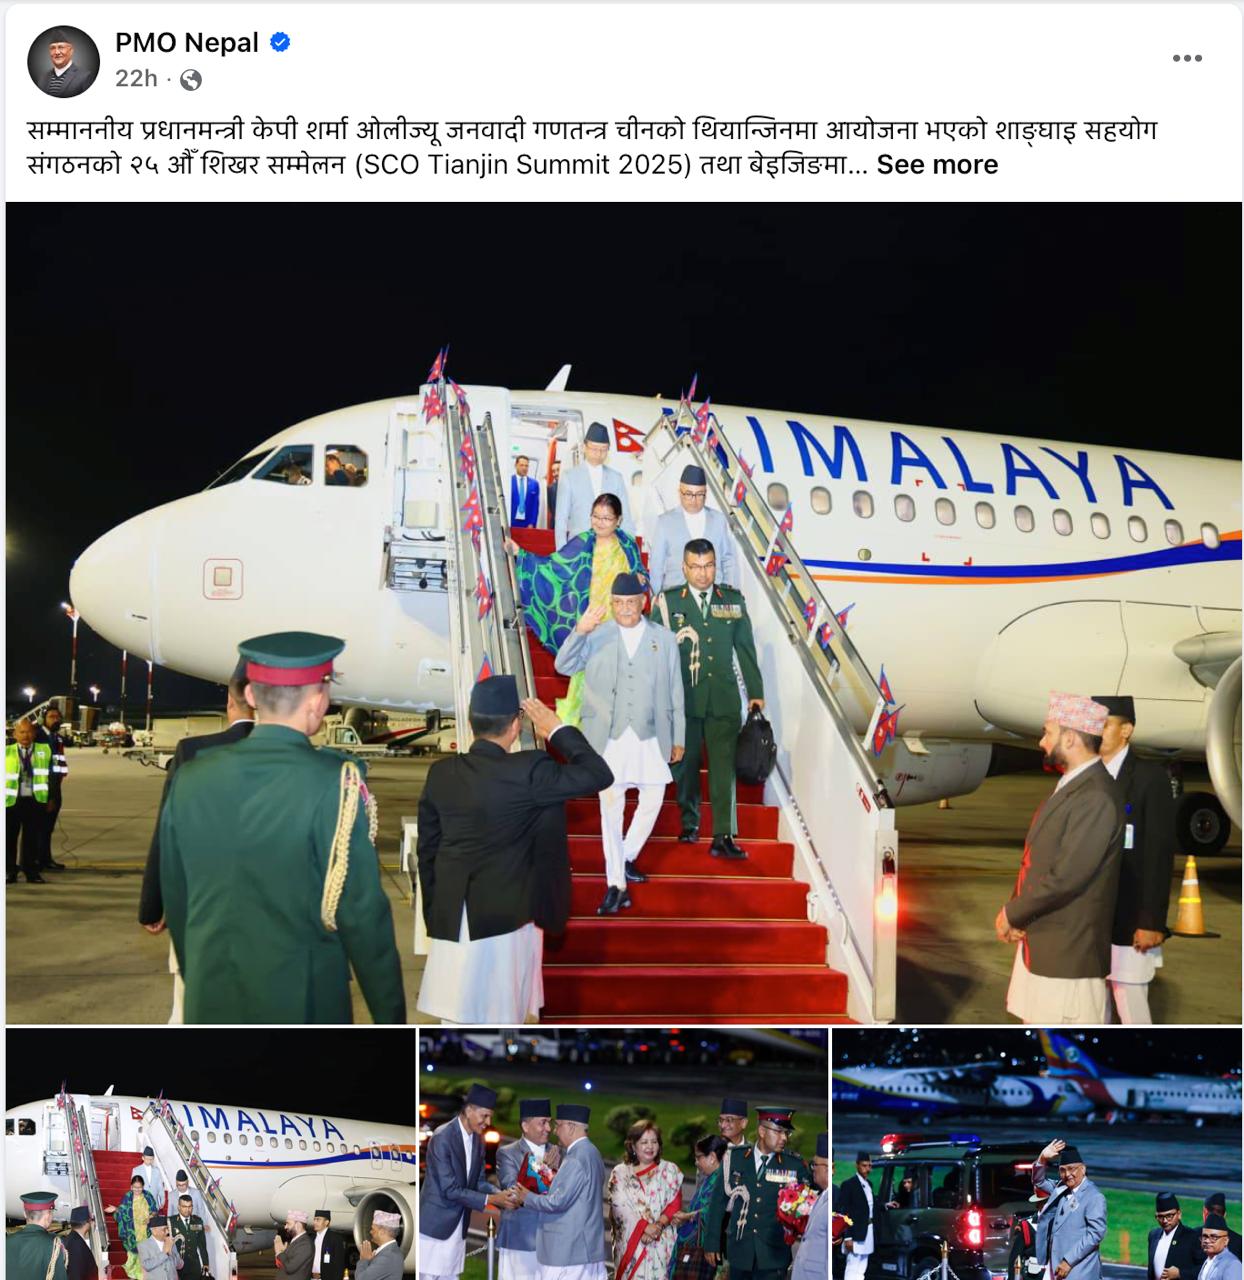Open the large Himalaya airplane arrival photo
Image resolution: width=1244 pixels, height=1280 pixels.
click(623, 612)
